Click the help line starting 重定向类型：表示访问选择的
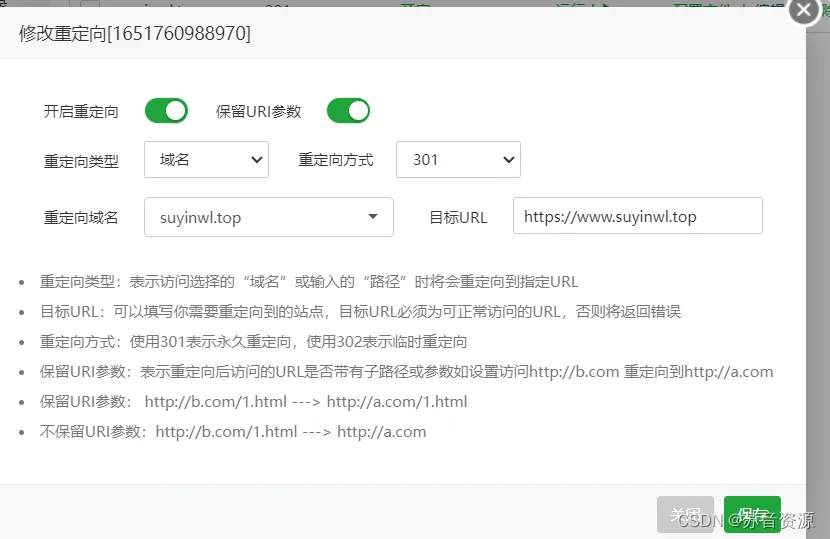830x539 pixels. 309,282
